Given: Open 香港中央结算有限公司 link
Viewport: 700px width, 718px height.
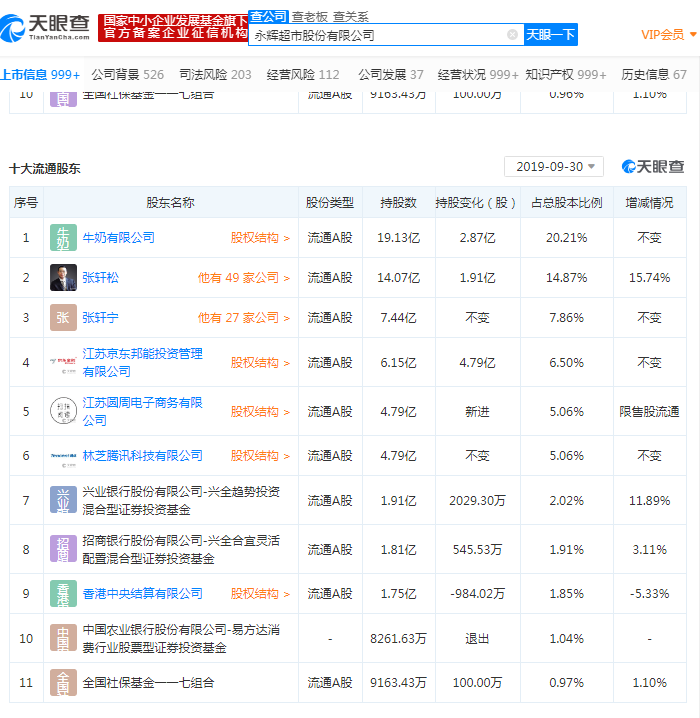Looking at the screenshot, I should coord(142,593).
